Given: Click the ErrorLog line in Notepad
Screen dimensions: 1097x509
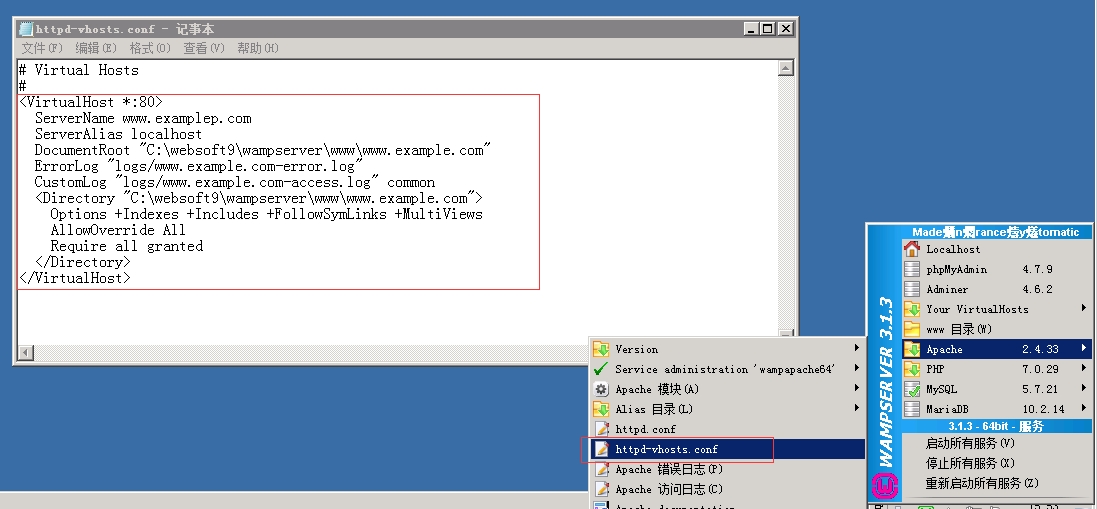Looking at the screenshot, I should tap(199, 166).
